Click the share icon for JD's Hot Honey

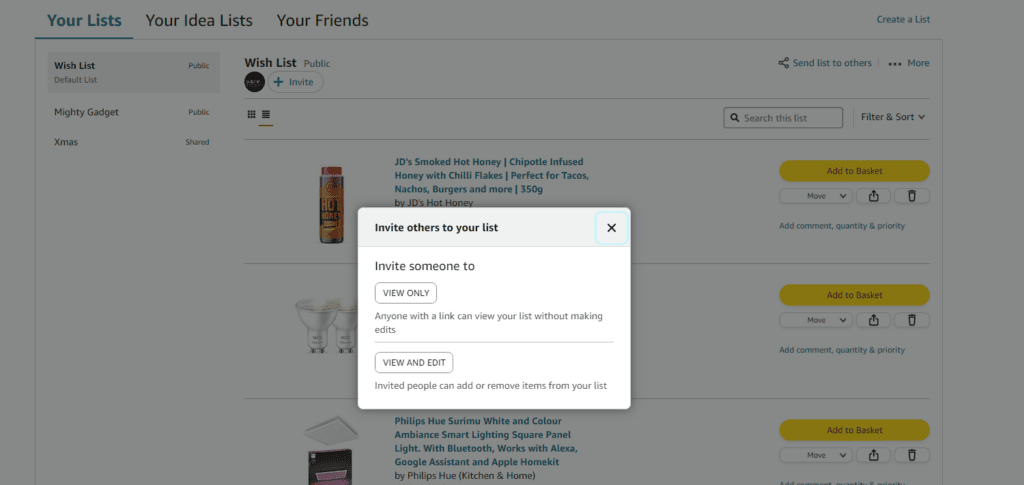873,196
